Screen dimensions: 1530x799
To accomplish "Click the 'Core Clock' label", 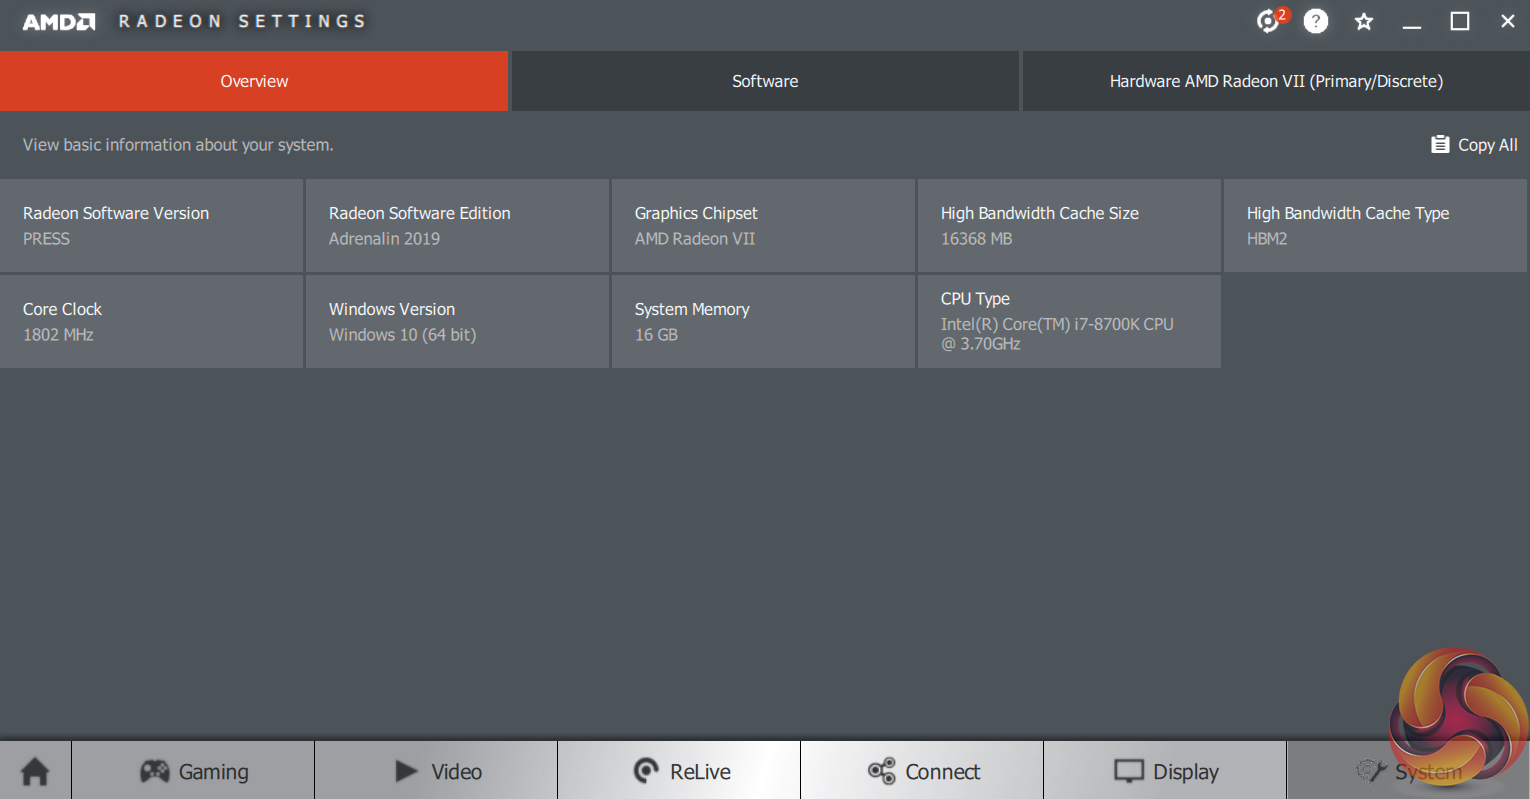I will (x=62, y=309).
